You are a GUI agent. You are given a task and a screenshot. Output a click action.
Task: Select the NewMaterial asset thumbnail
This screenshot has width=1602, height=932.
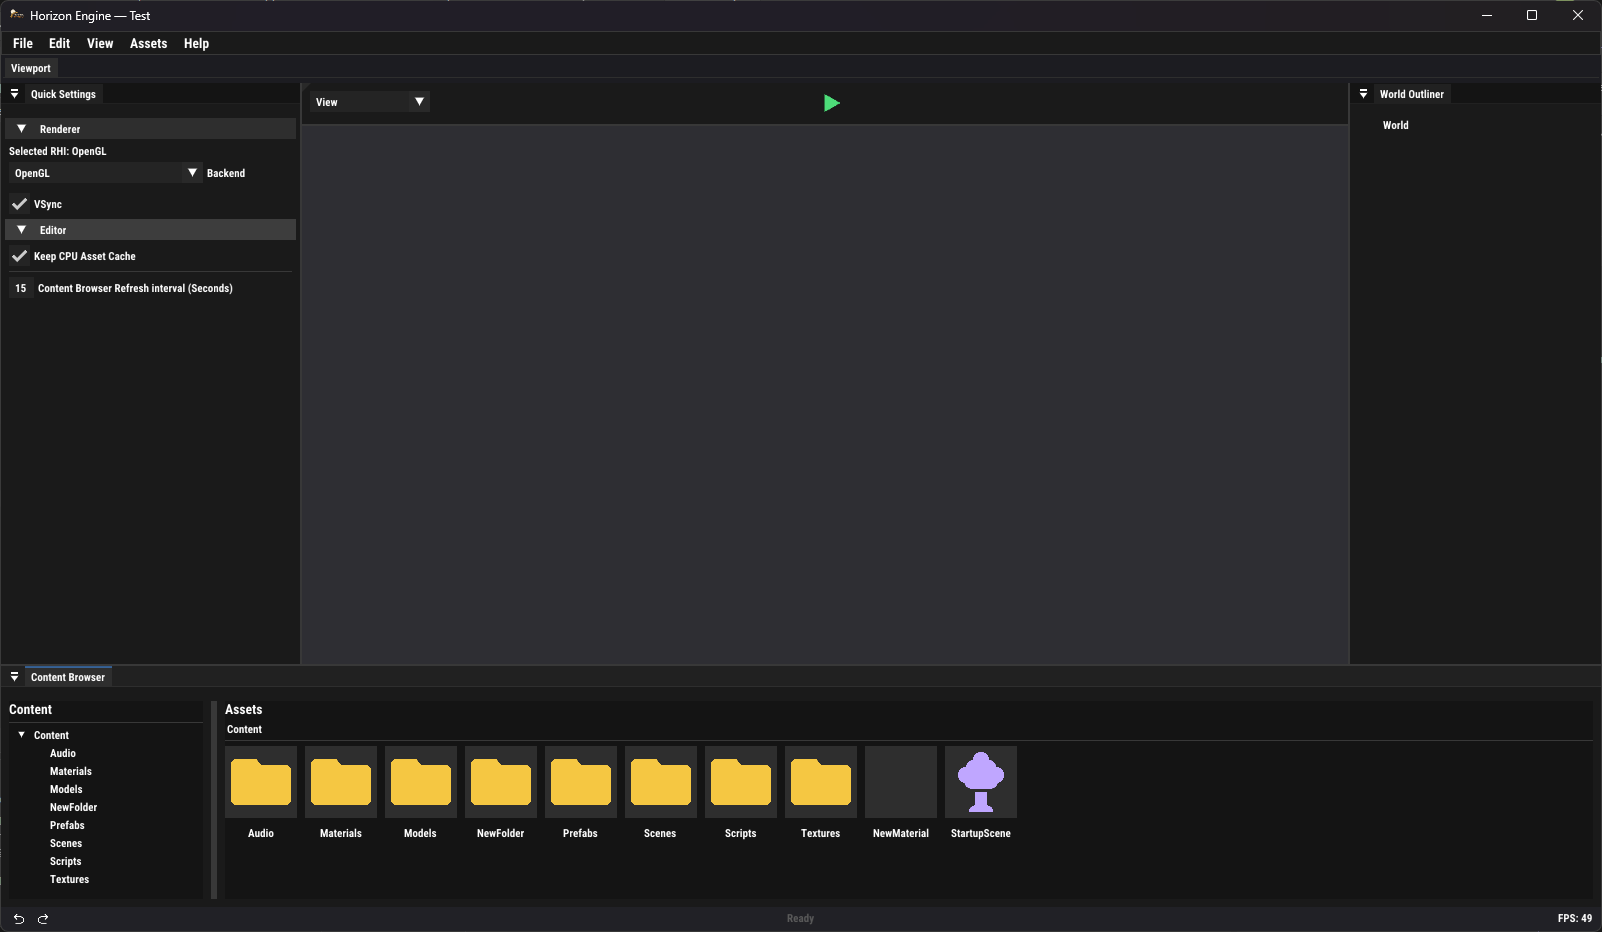click(901, 782)
